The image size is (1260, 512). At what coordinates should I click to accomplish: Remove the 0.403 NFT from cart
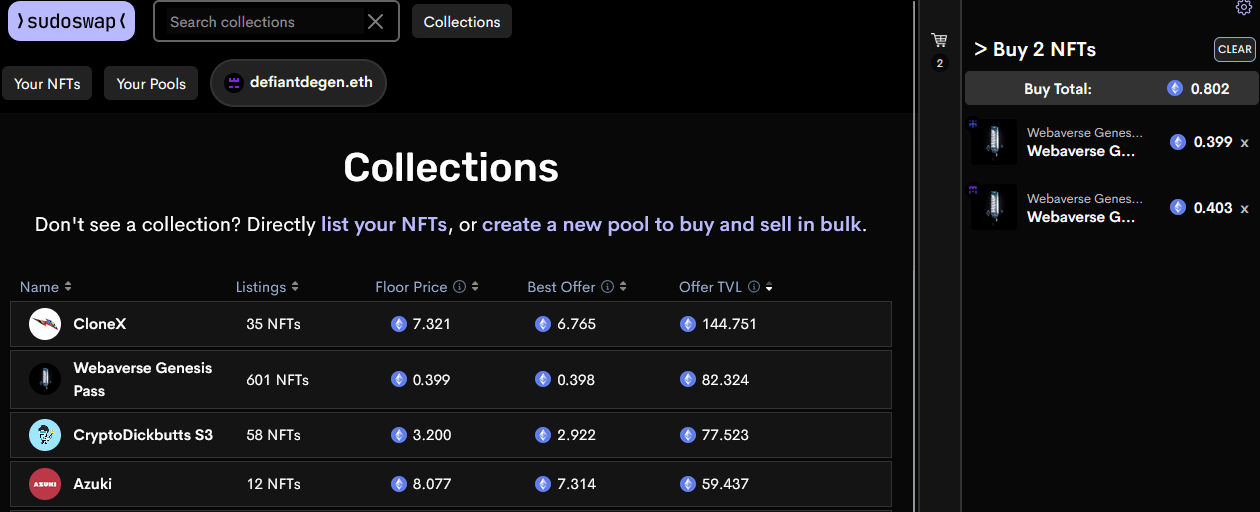coord(1245,209)
